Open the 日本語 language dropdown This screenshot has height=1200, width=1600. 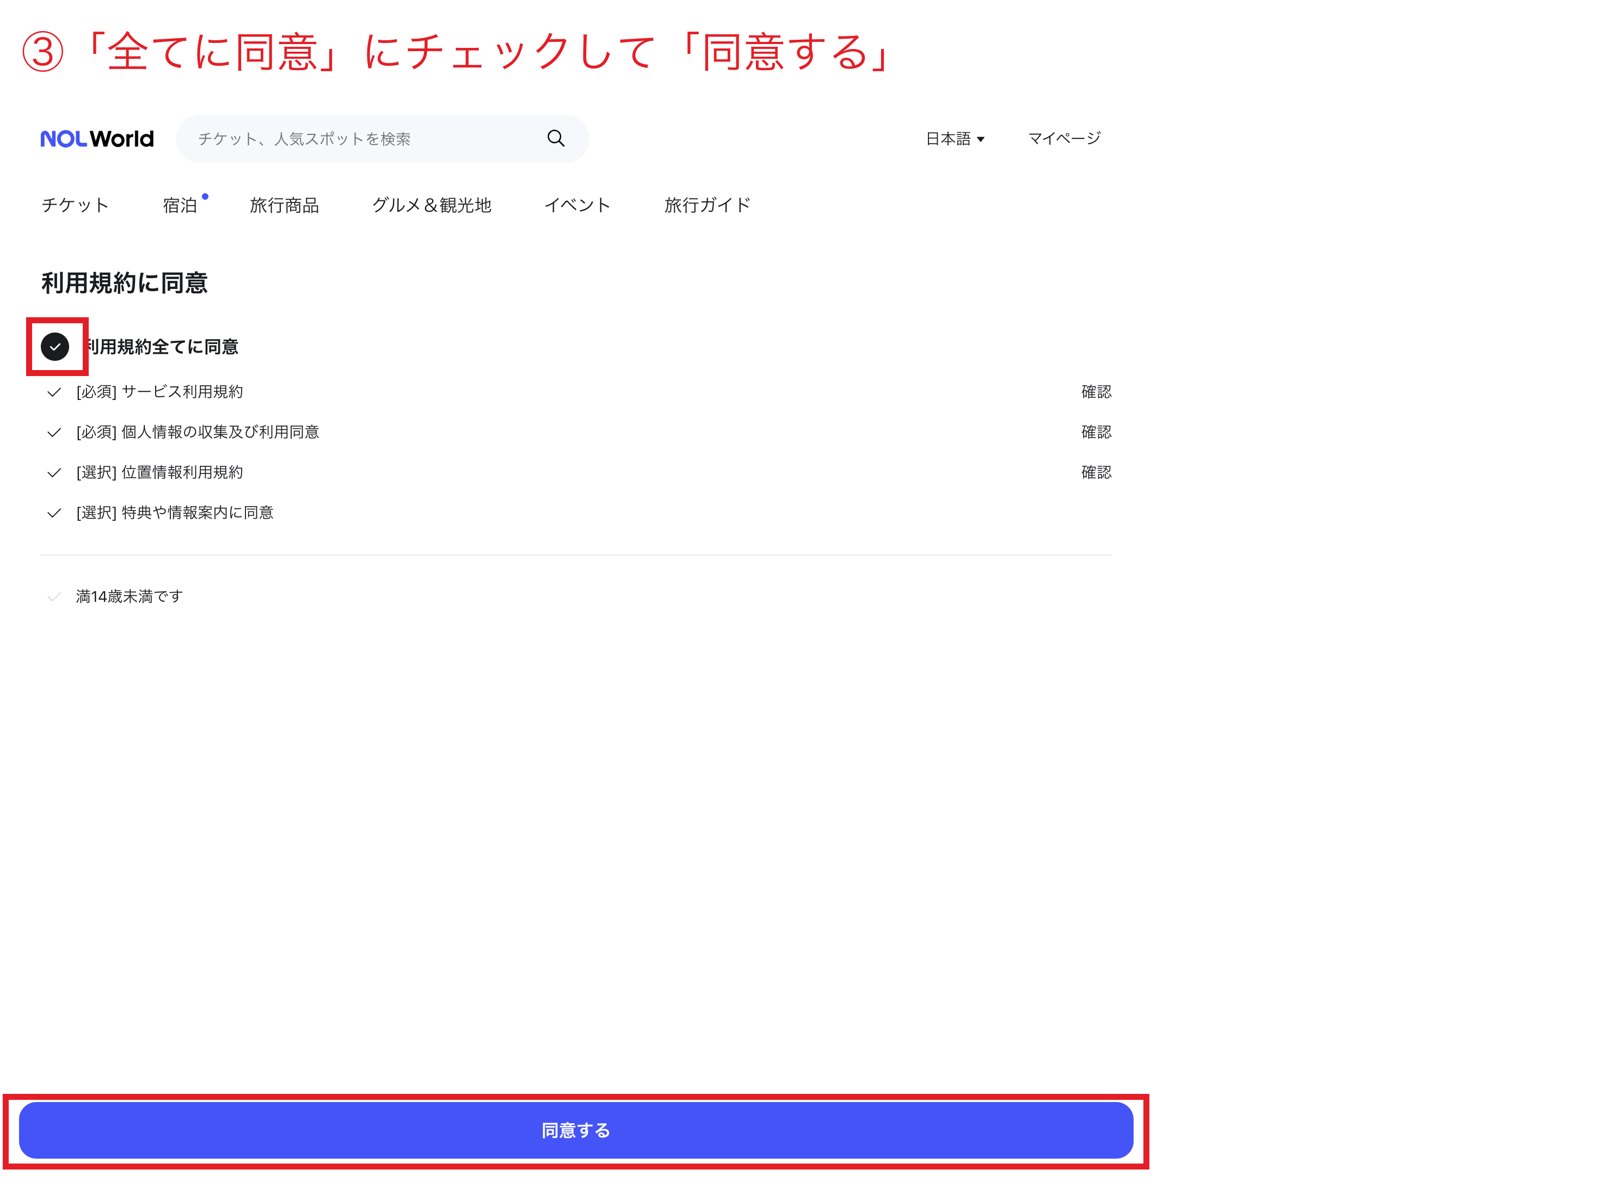(955, 138)
